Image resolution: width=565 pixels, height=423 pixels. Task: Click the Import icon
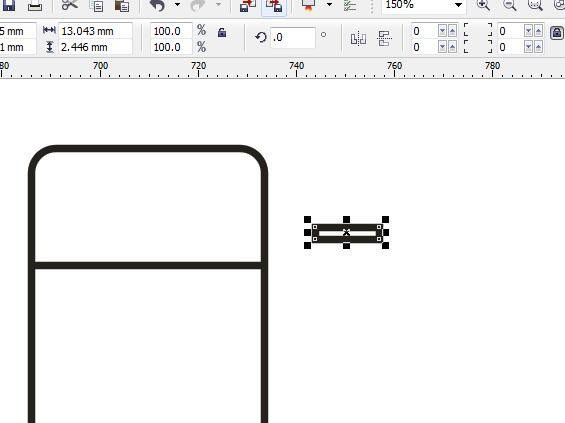[x=248, y=6]
